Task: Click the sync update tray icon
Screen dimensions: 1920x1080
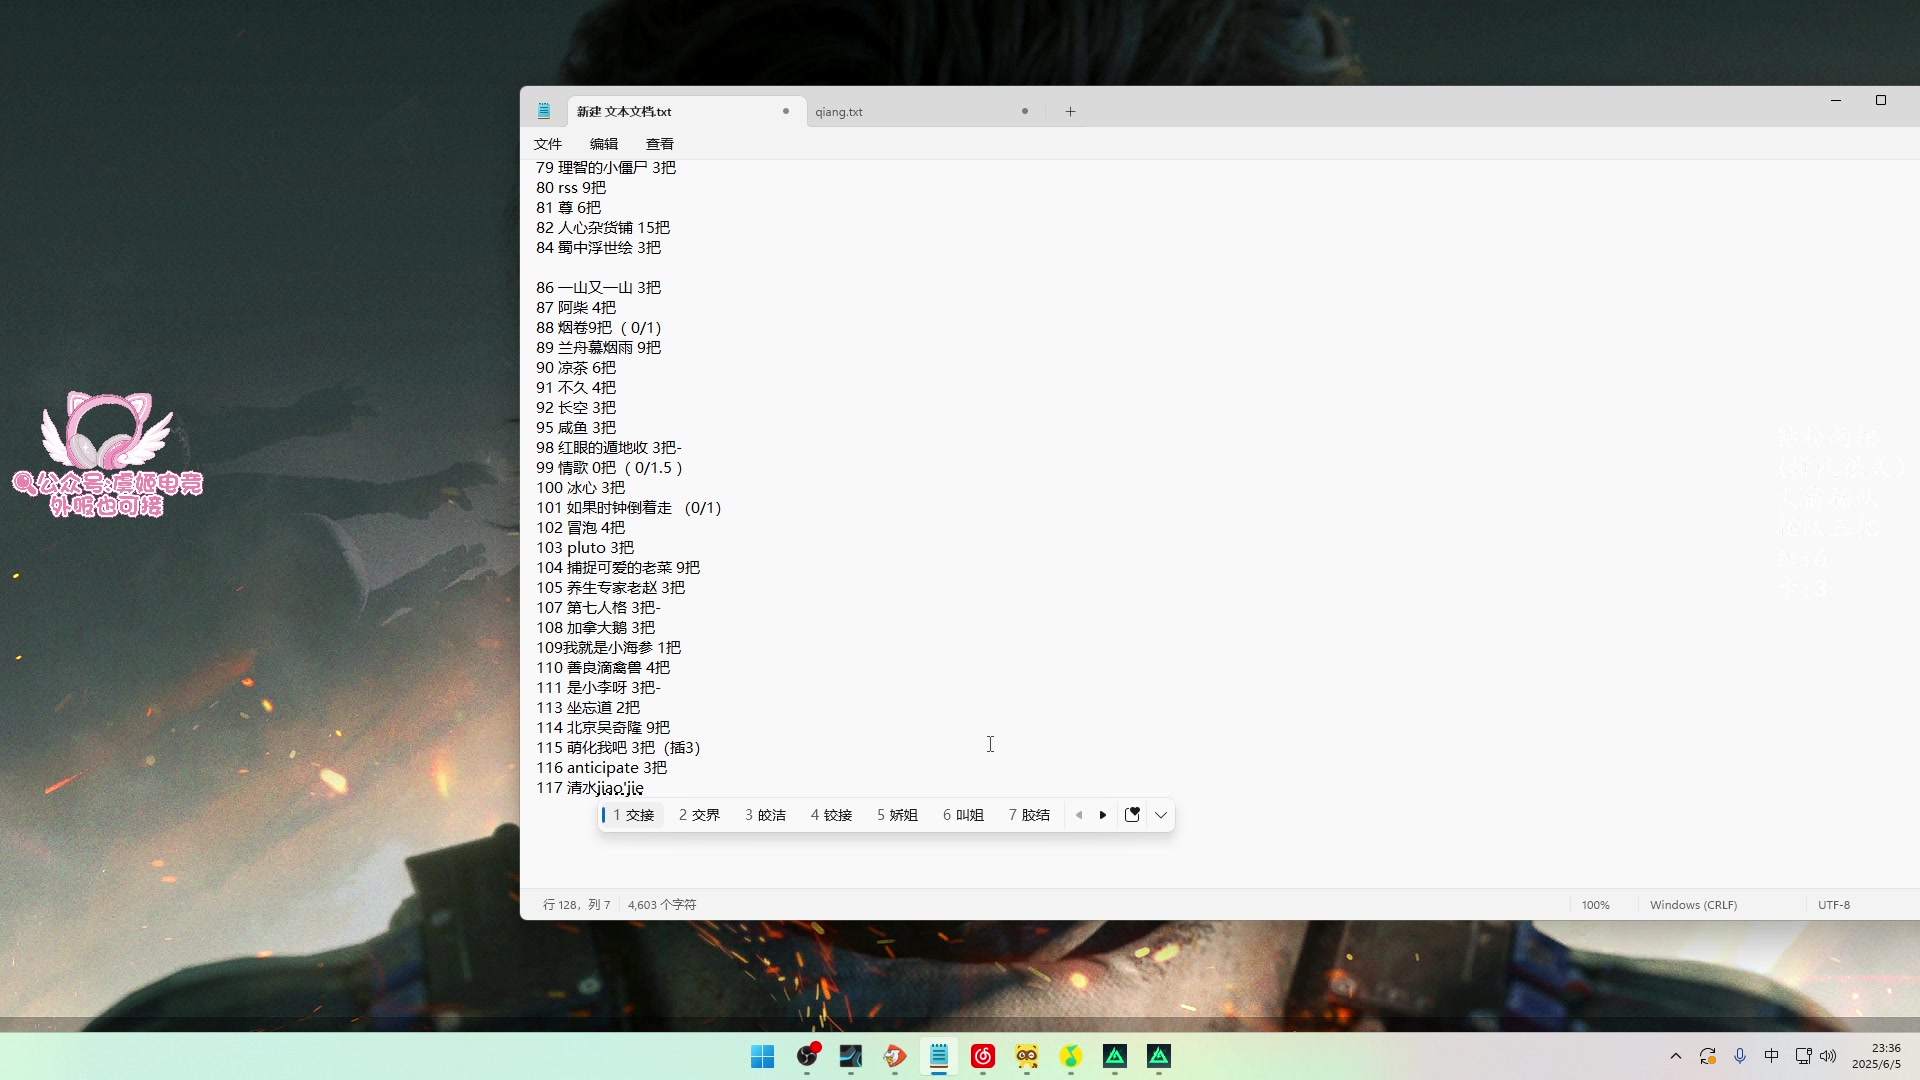Action: click(1708, 1057)
